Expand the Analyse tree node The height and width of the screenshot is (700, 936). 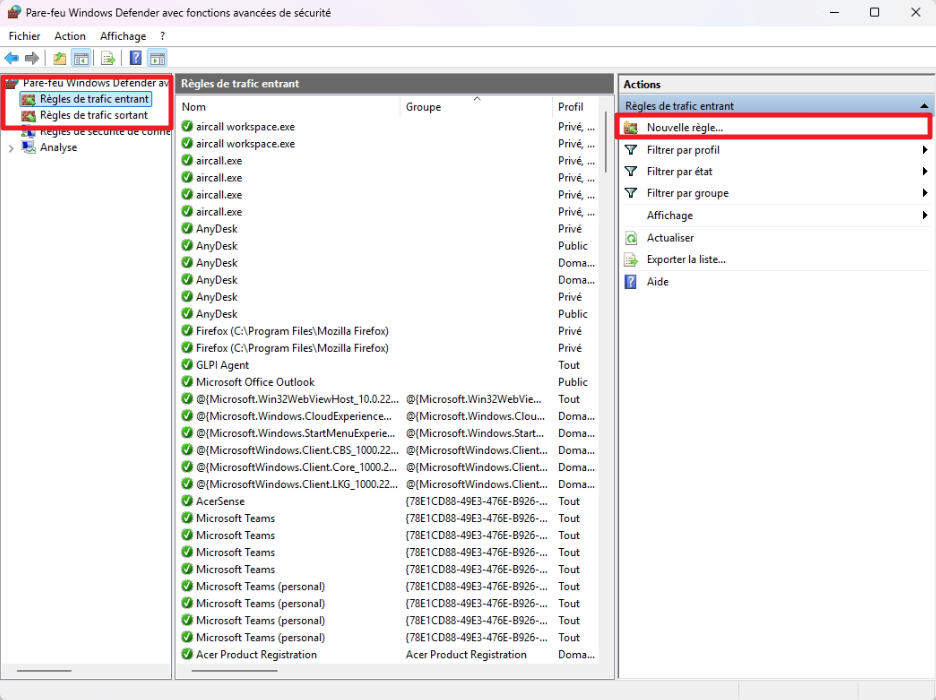(x=11, y=148)
